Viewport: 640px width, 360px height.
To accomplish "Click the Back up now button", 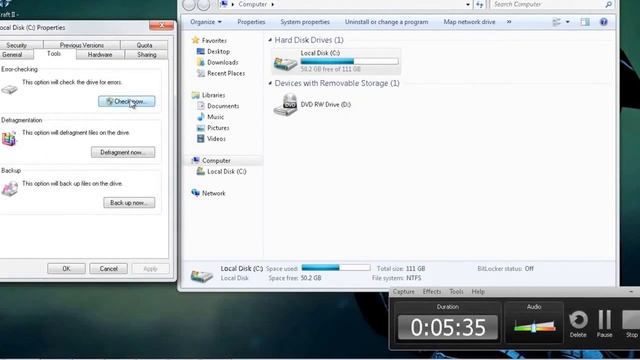I will click(129, 203).
